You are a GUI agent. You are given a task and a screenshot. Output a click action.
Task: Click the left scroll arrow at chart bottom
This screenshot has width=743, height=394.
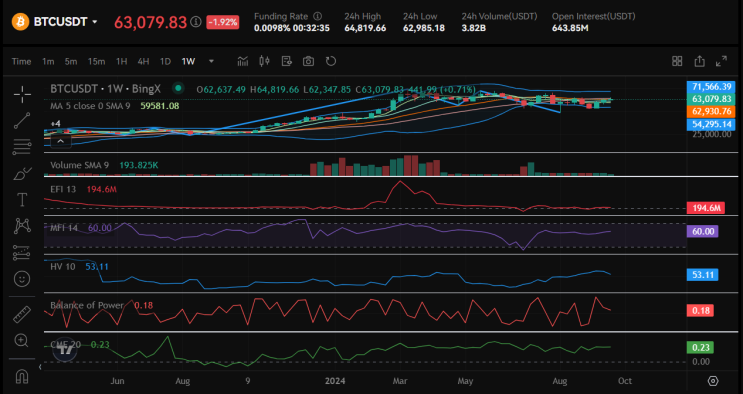click(x=40, y=367)
